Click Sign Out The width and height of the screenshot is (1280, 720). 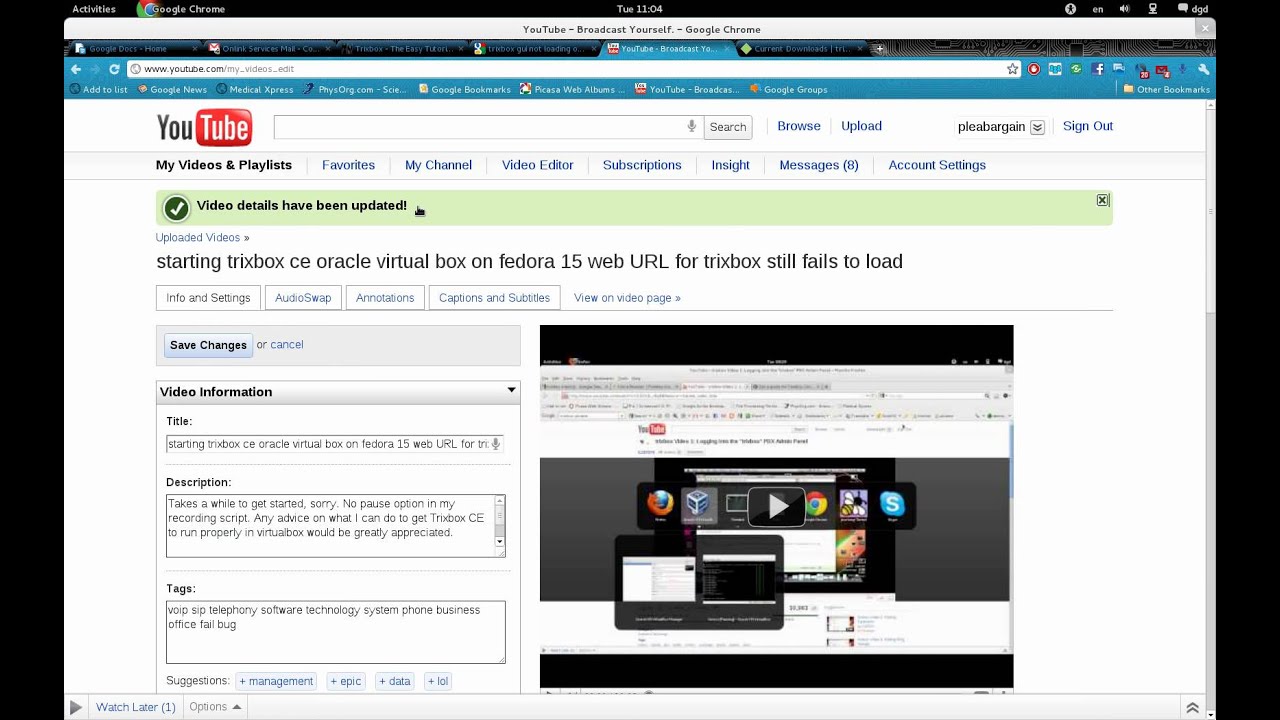(x=1088, y=126)
